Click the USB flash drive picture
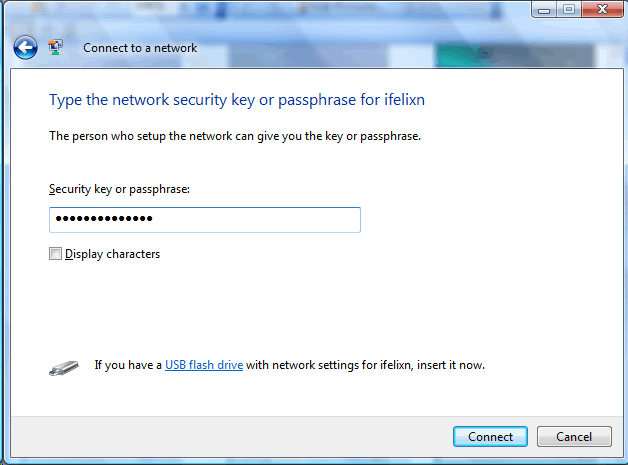The image size is (628, 465). click(x=64, y=367)
